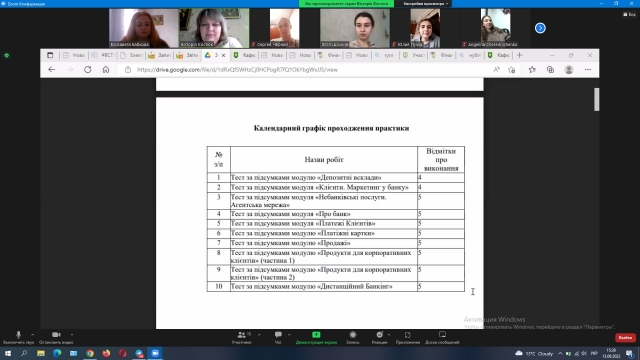Expand reactions options caret
The image size is (640, 360).
[x=389, y=335]
